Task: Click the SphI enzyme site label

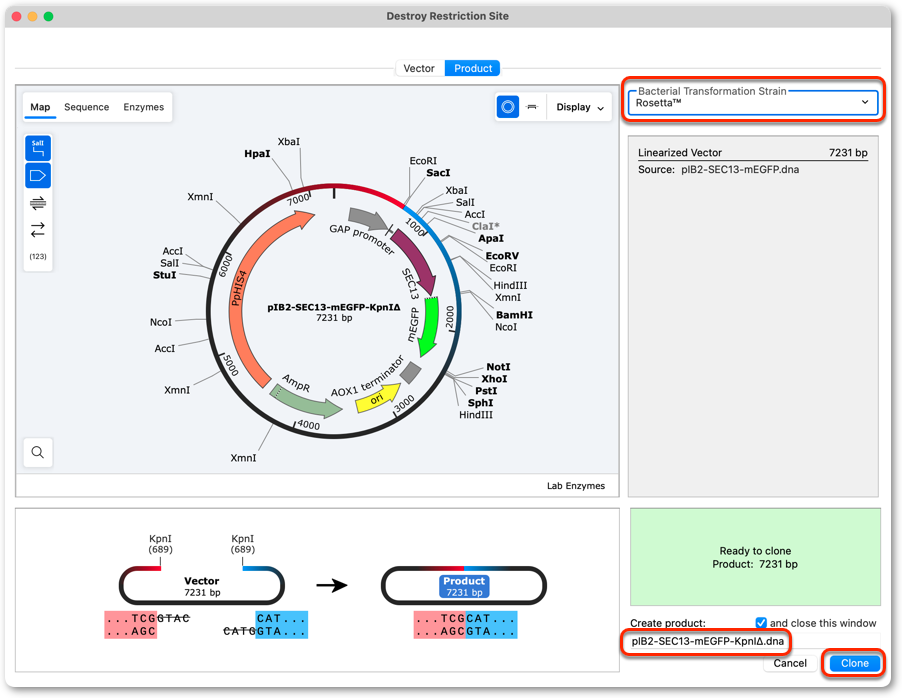Action: [480, 403]
